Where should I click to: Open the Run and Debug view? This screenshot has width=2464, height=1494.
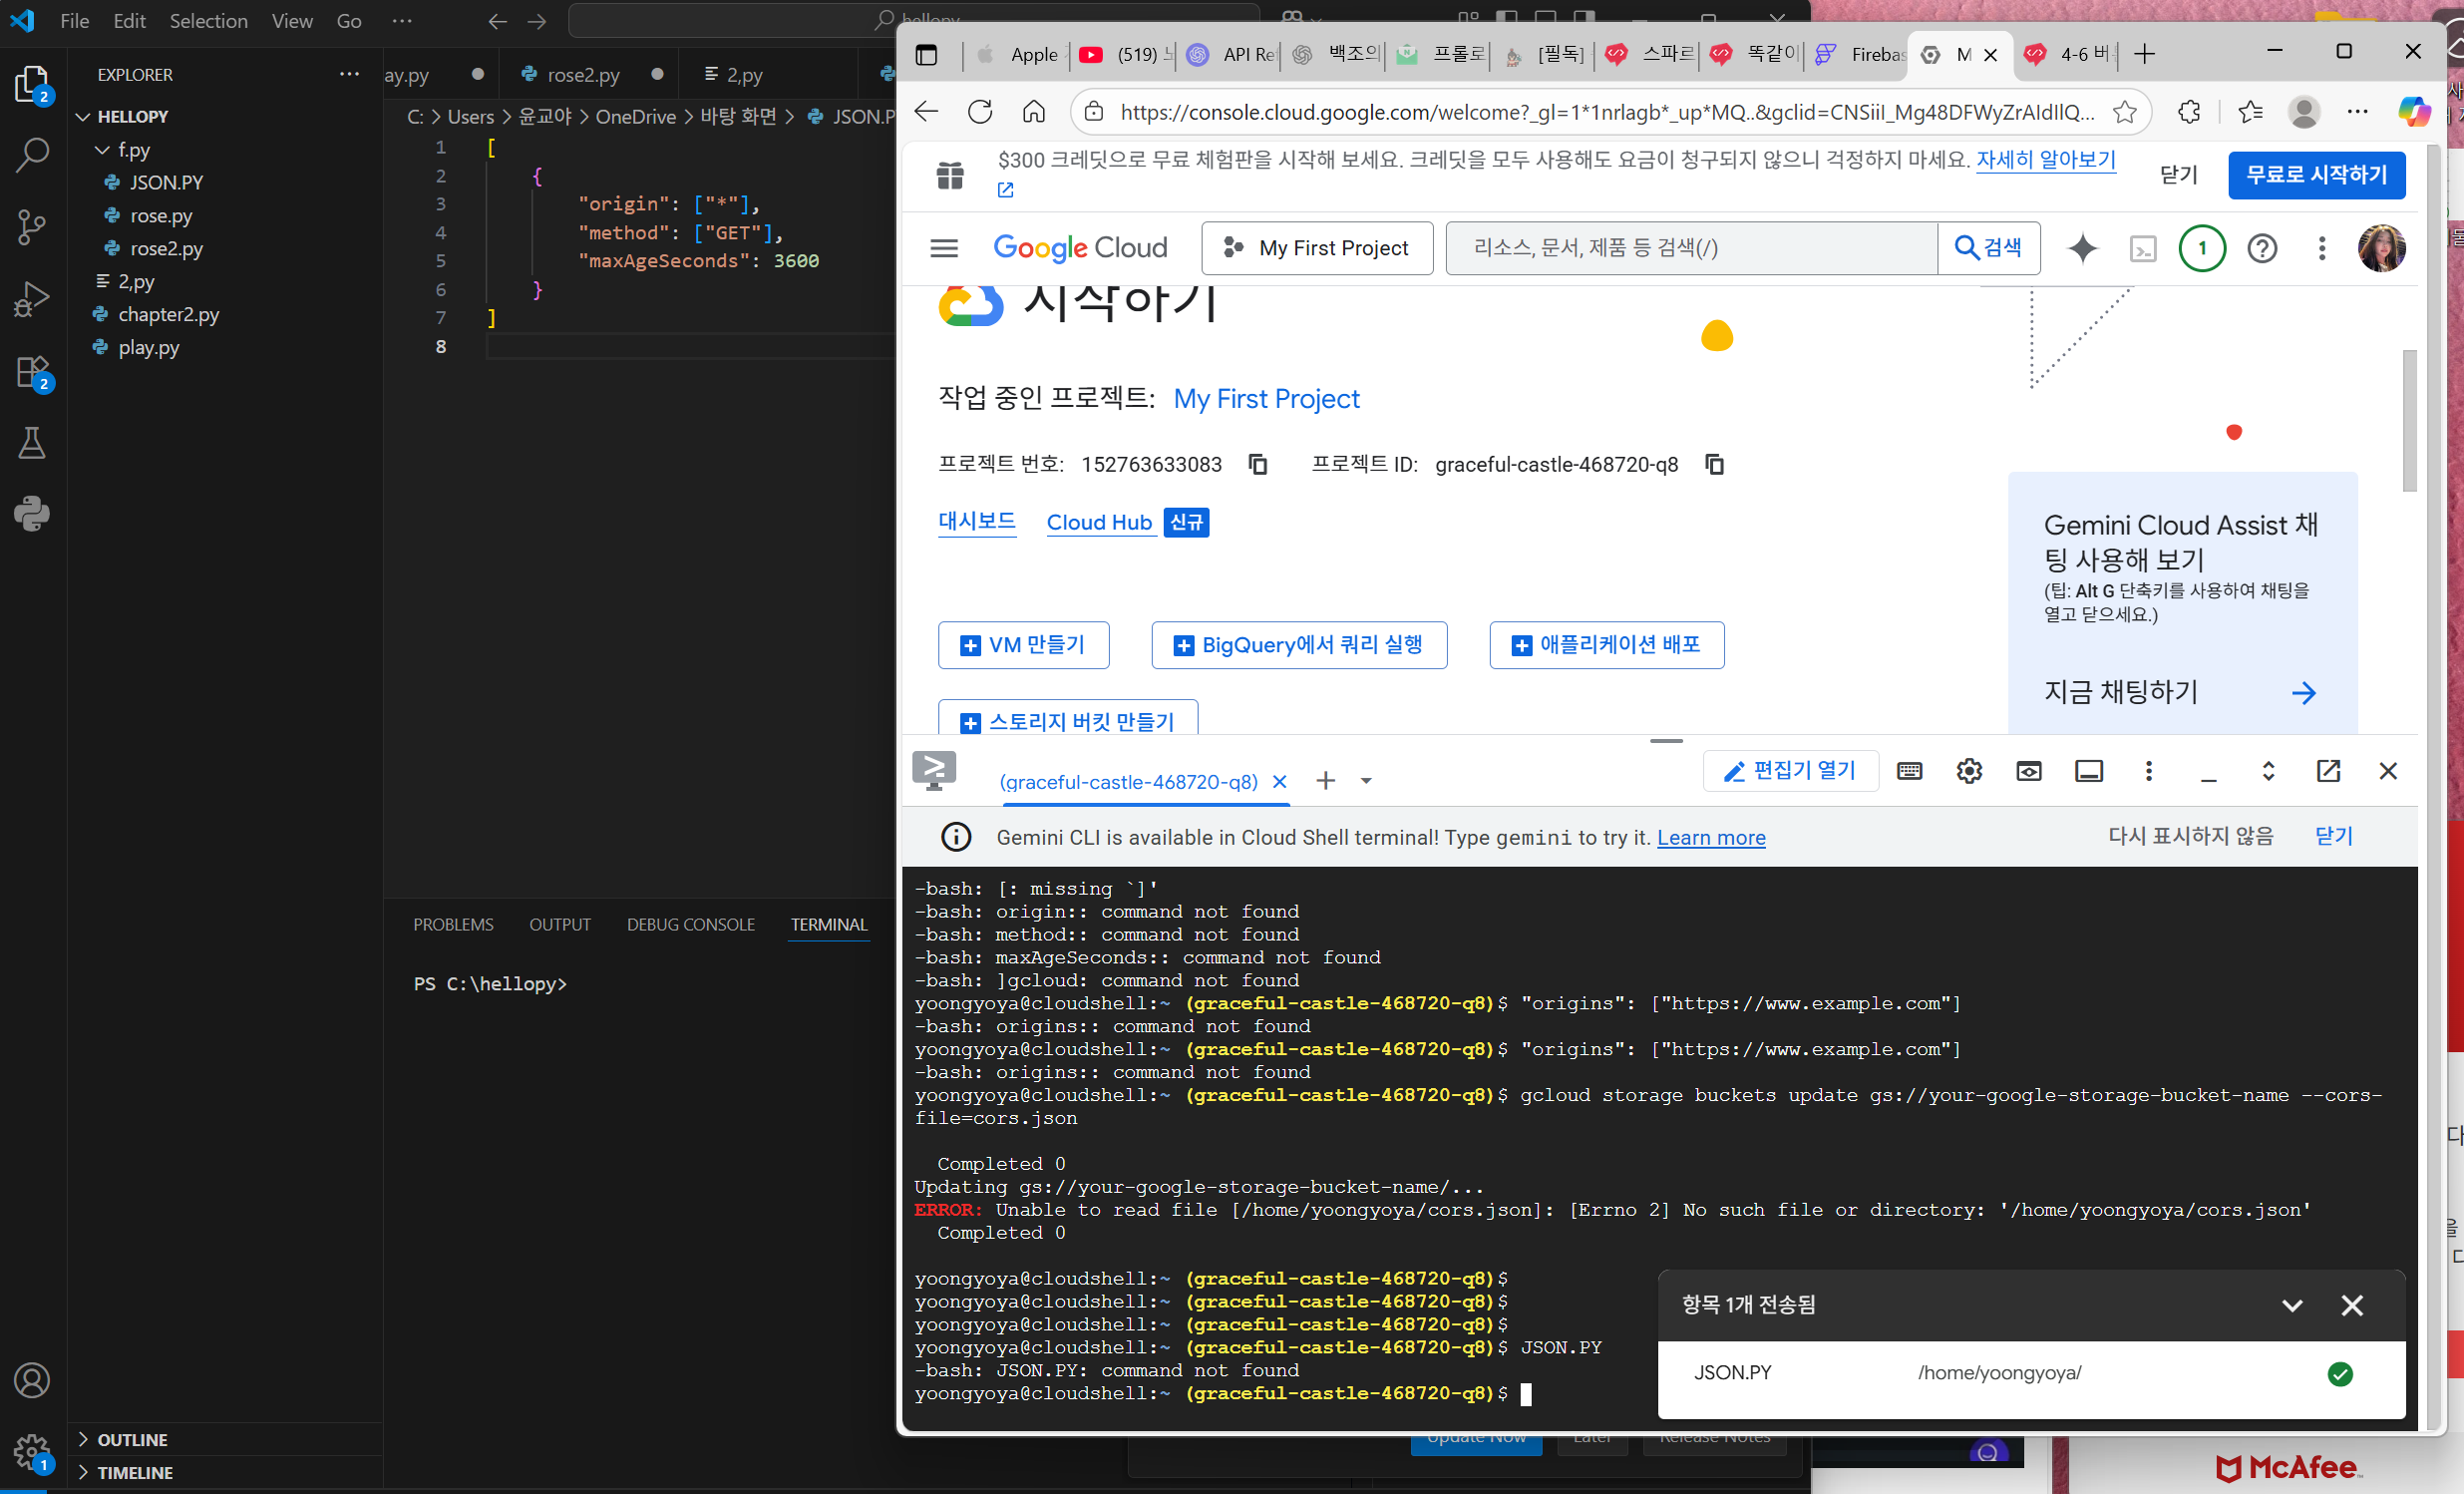click(32, 299)
